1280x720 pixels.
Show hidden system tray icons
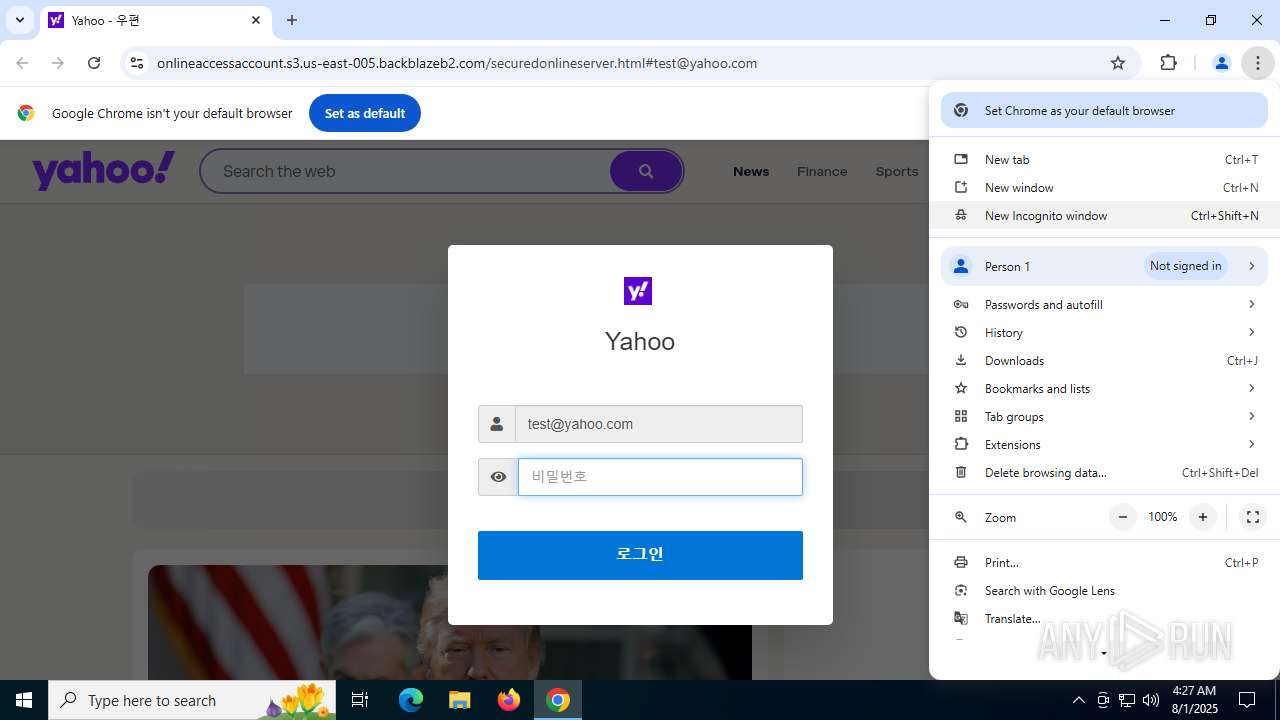point(1078,700)
